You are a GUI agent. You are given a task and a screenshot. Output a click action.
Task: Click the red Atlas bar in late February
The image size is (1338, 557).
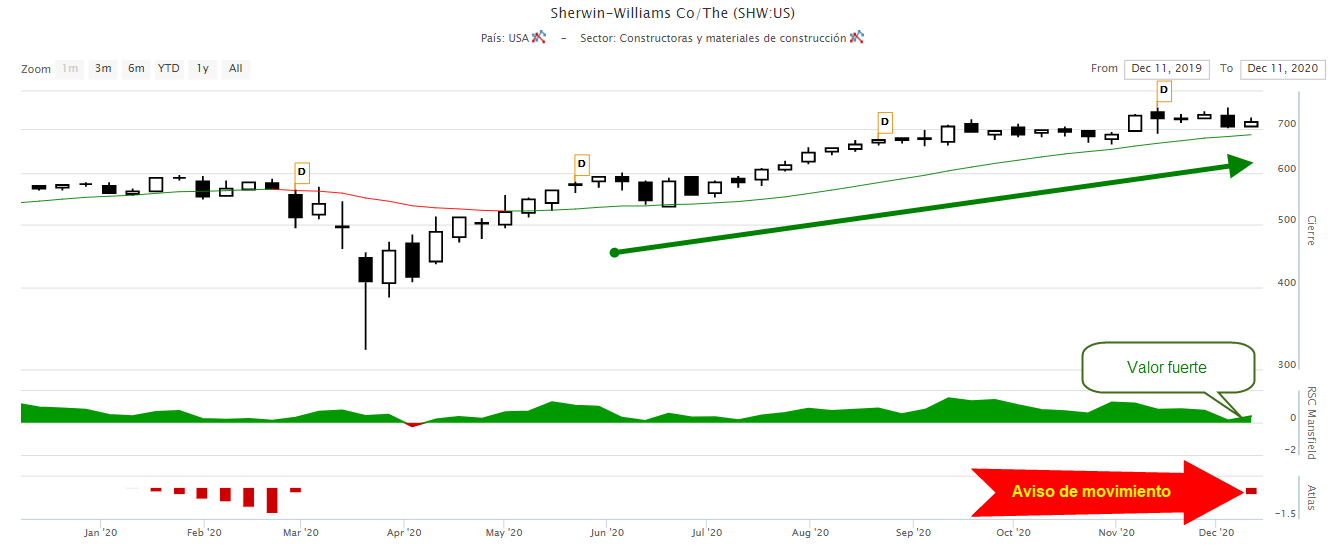272,500
